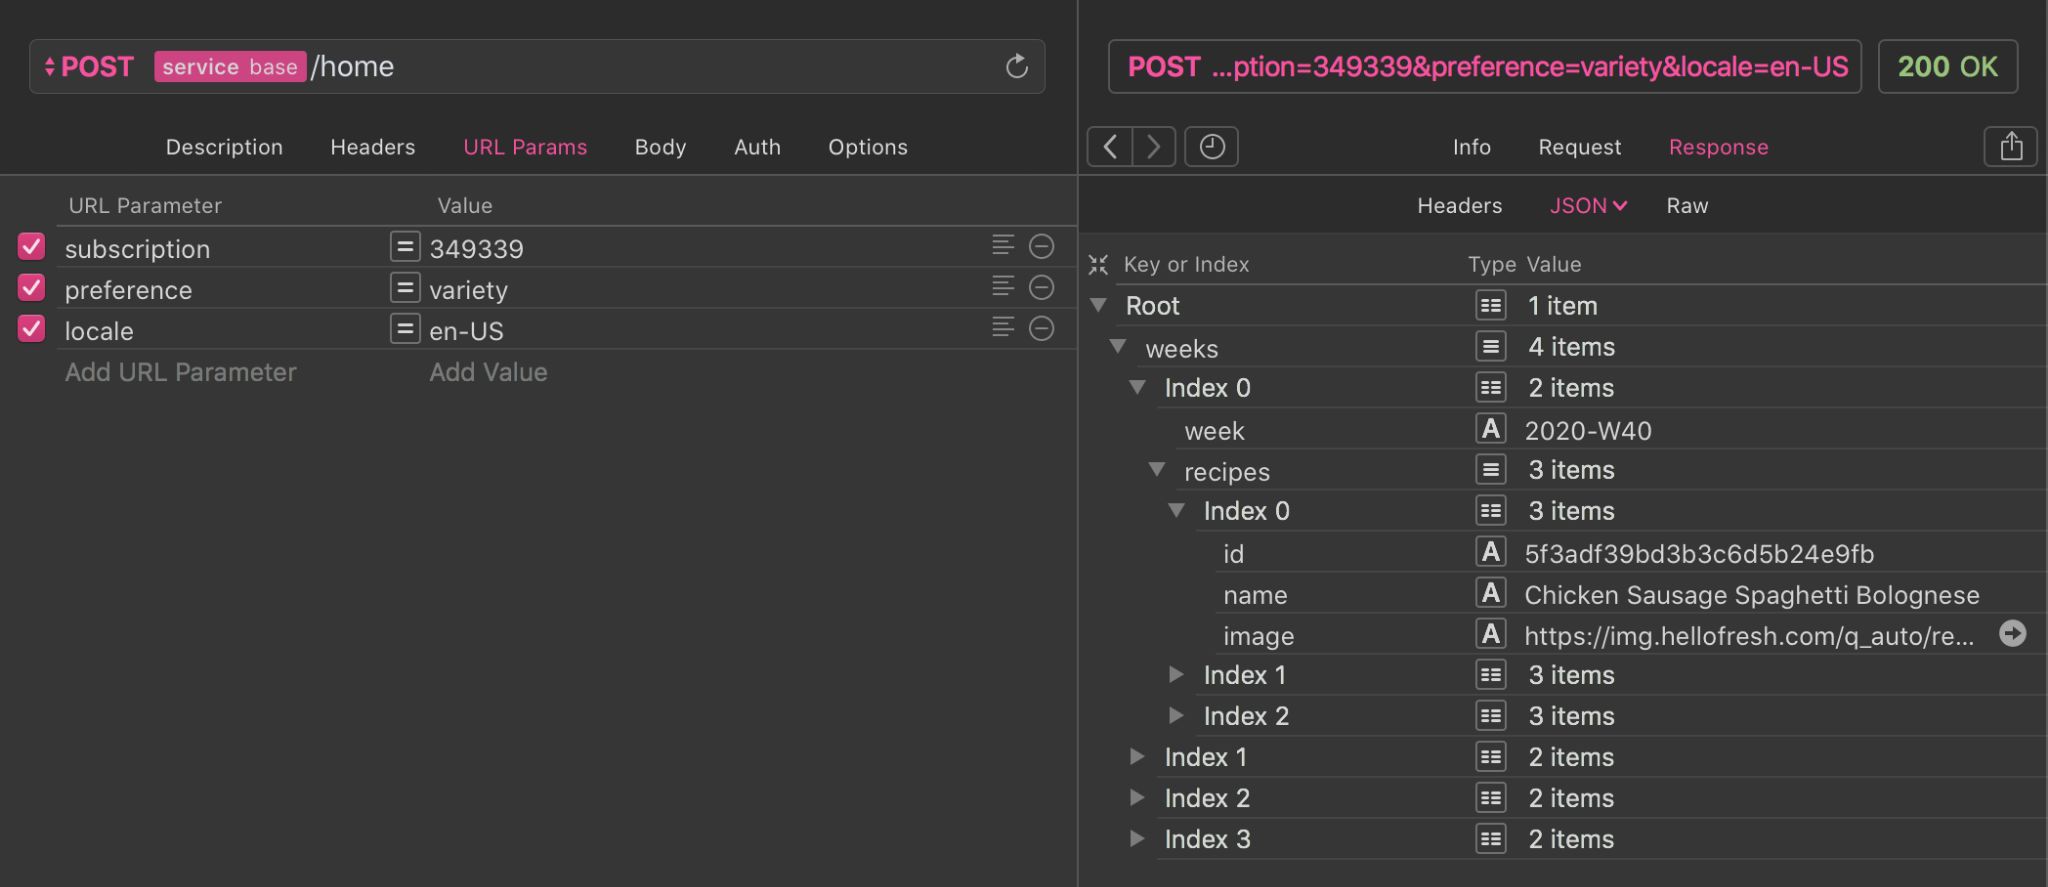This screenshot has height=887, width=2048.
Task: Click the 200 OK status badge
Action: [1947, 67]
